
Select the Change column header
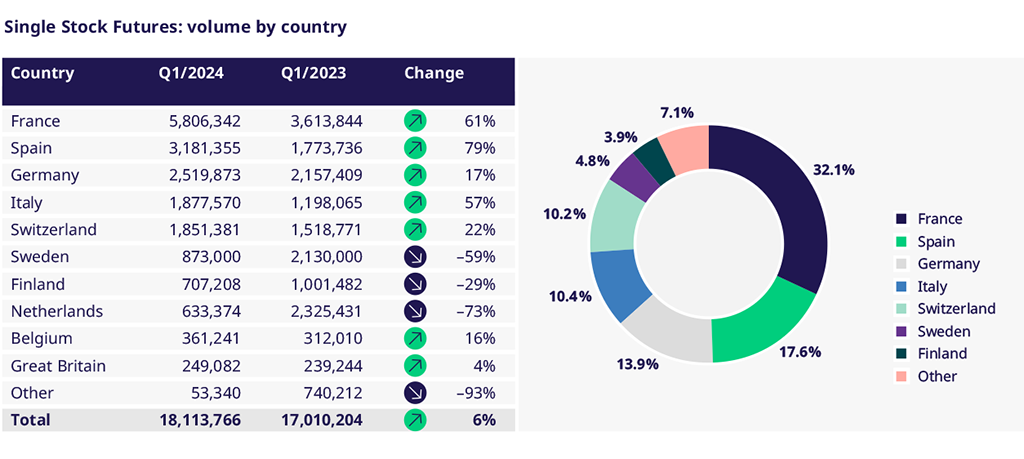[434, 73]
